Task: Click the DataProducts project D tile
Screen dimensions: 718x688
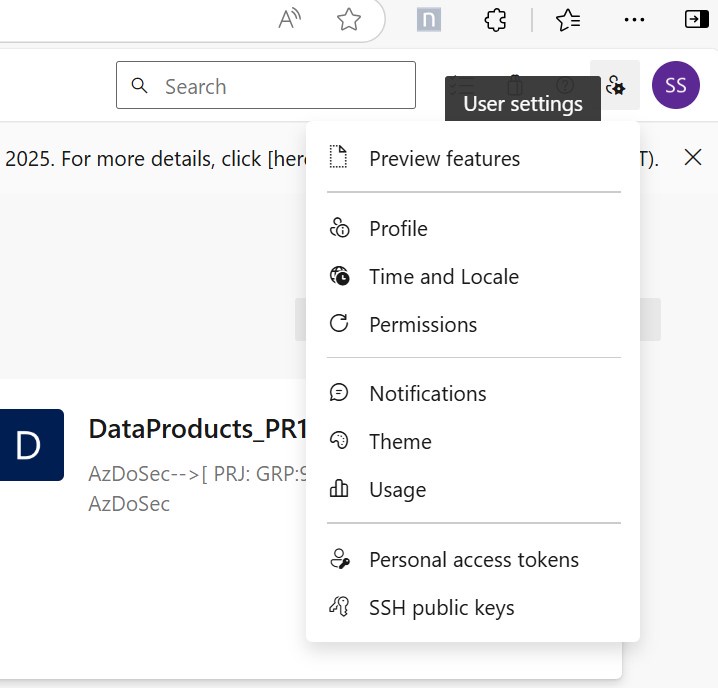Action: coord(31,445)
